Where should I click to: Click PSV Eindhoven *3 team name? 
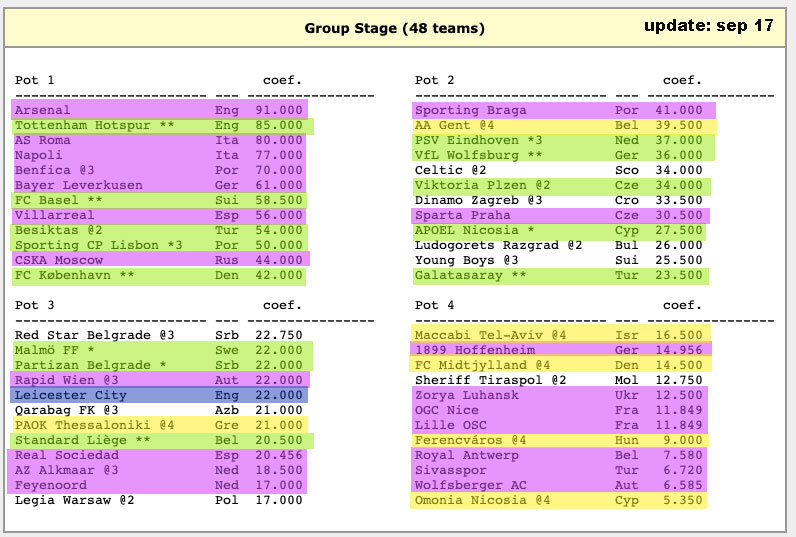479,140
